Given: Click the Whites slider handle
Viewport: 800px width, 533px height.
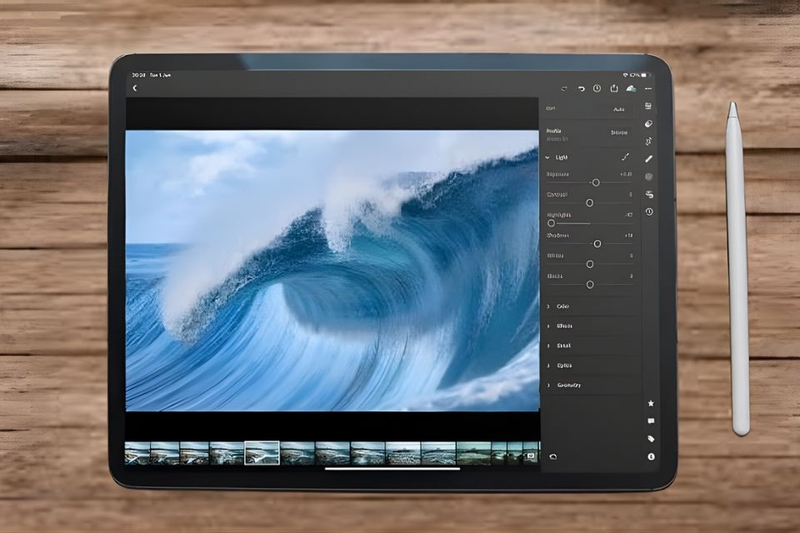Looking at the screenshot, I should tap(590, 264).
